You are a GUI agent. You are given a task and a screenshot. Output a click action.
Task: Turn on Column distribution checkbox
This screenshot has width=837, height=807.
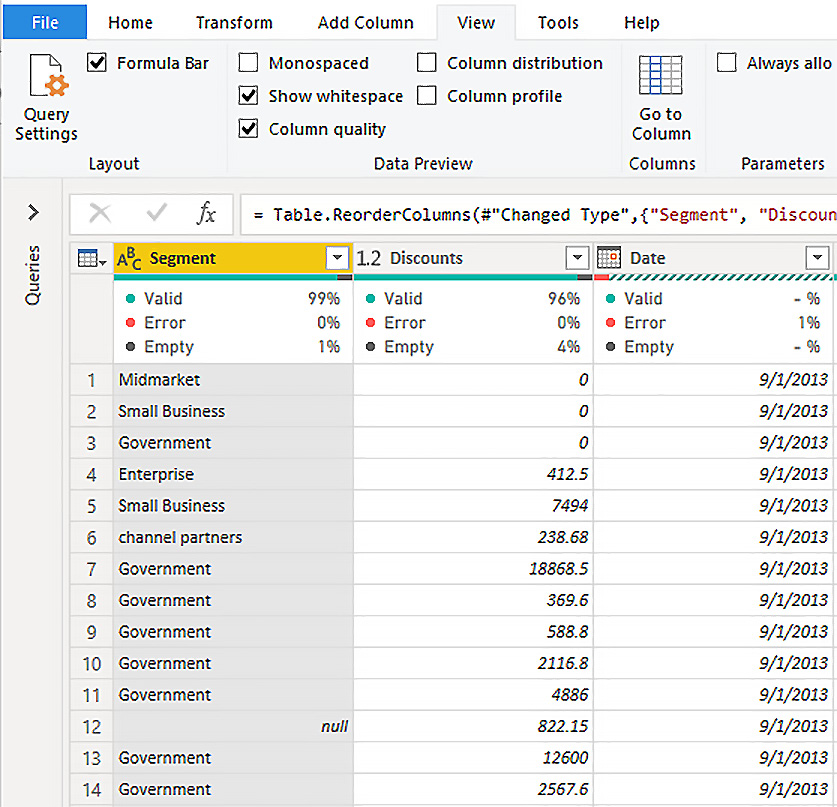427,63
